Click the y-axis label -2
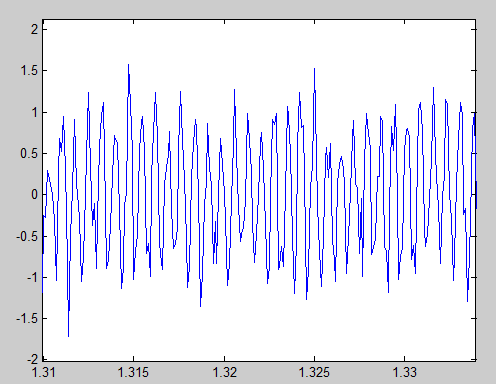496x384 pixels. [x=33, y=359]
